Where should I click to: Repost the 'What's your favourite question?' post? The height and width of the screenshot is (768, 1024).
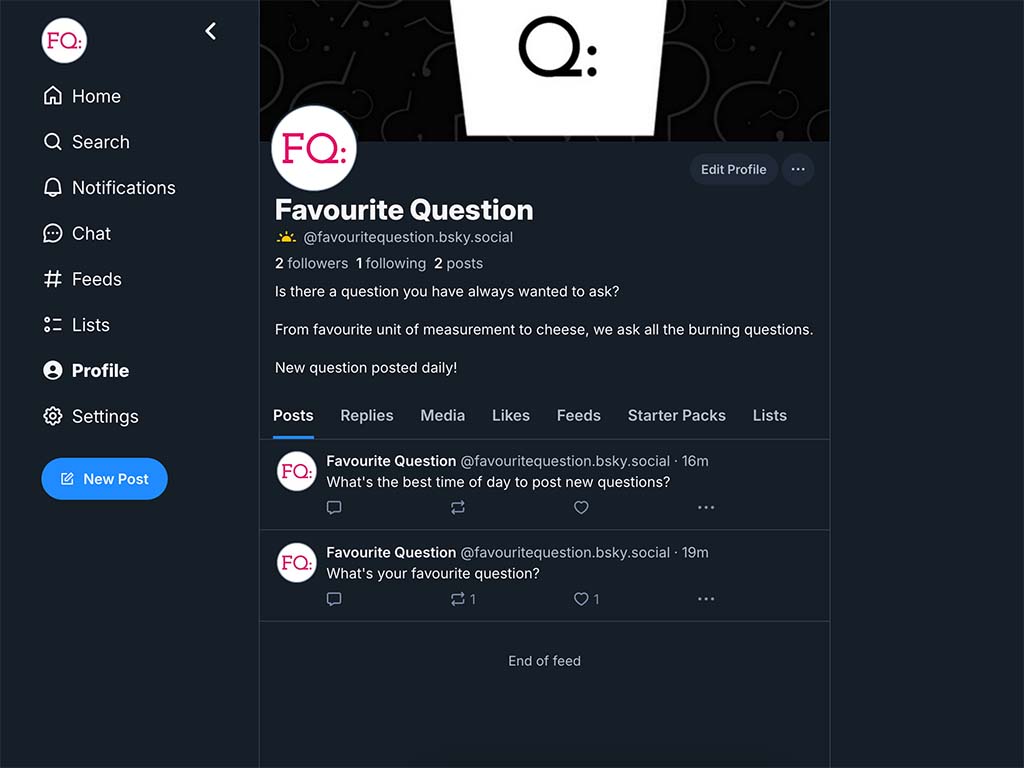(x=463, y=599)
